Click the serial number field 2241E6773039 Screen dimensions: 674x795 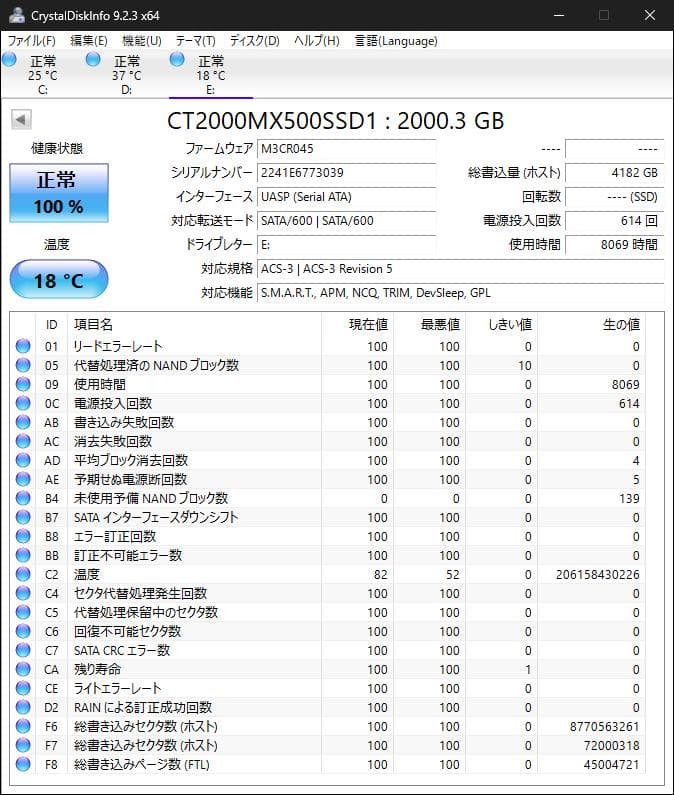click(x=346, y=172)
